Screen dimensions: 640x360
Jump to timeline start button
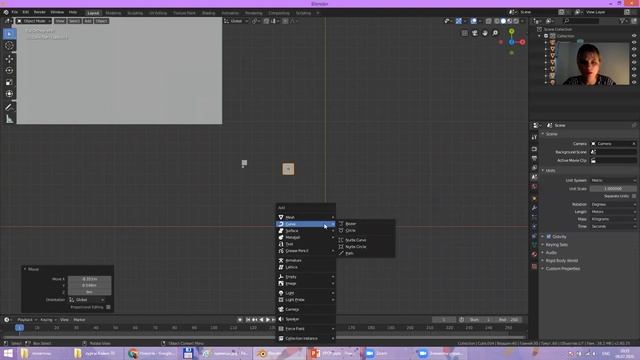(x=248, y=320)
